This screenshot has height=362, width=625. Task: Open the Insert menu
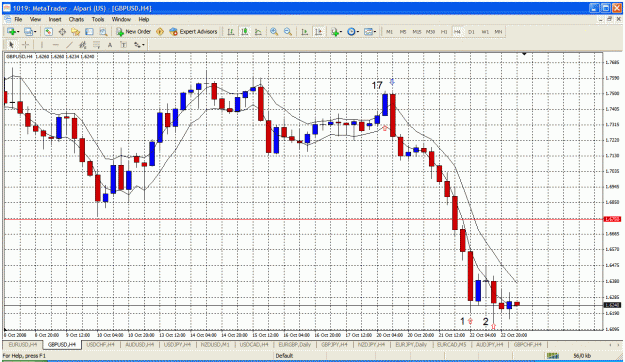pos(55,19)
